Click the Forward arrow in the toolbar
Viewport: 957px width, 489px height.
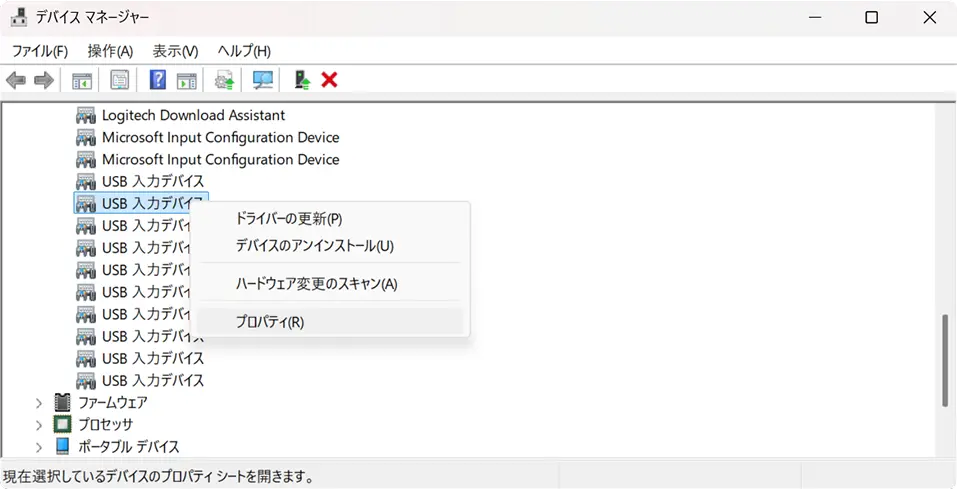(43, 80)
